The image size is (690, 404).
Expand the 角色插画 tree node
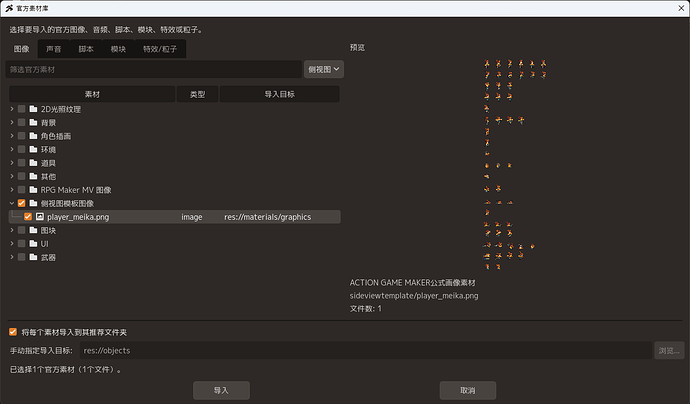click(x=12, y=136)
